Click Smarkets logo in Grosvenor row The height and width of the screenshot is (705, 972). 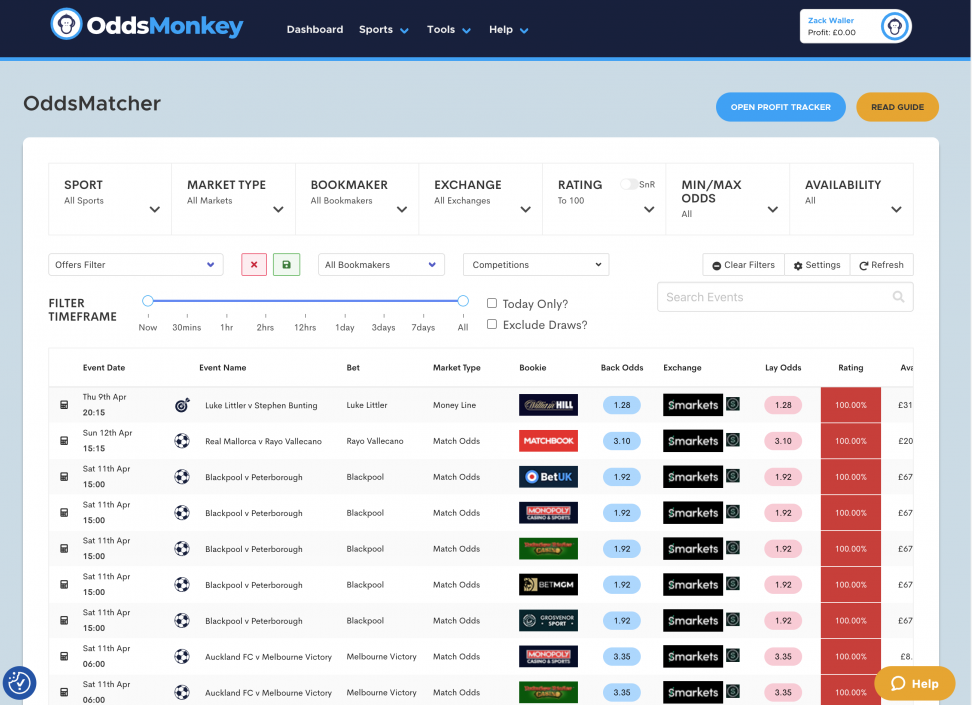click(x=693, y=621)
